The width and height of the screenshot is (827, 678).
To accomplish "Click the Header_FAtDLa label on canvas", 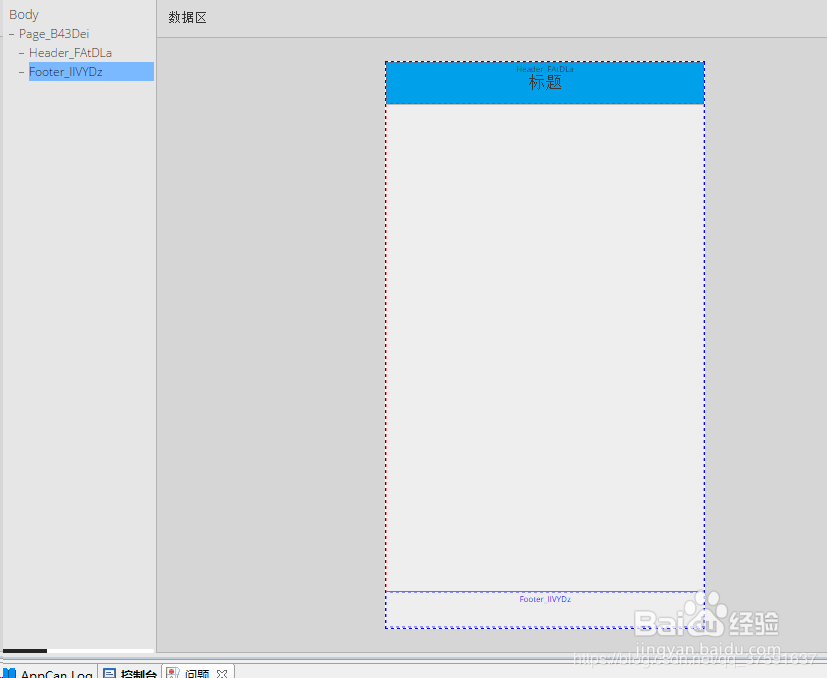I will 545,69.
